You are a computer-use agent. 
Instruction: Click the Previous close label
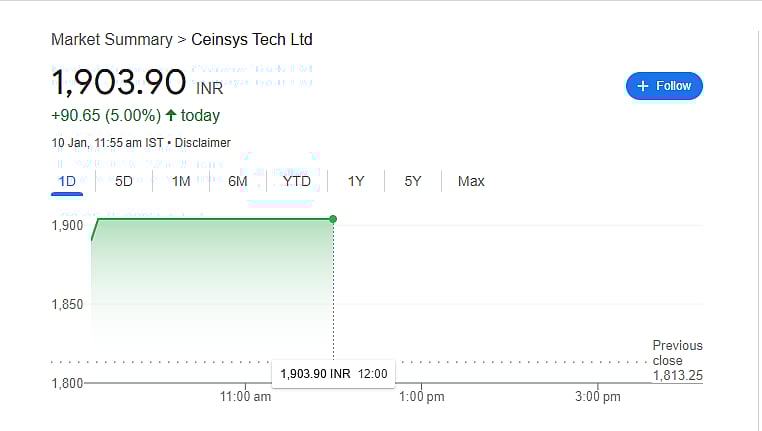tap(677, 352)
